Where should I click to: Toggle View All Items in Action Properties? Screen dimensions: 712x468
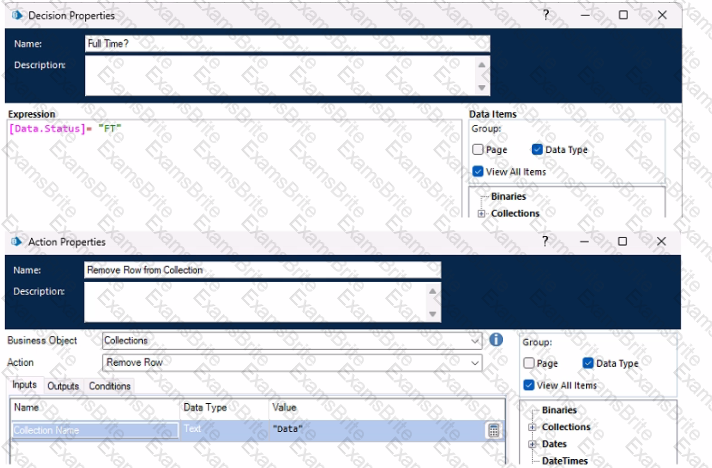pos(530,385)
